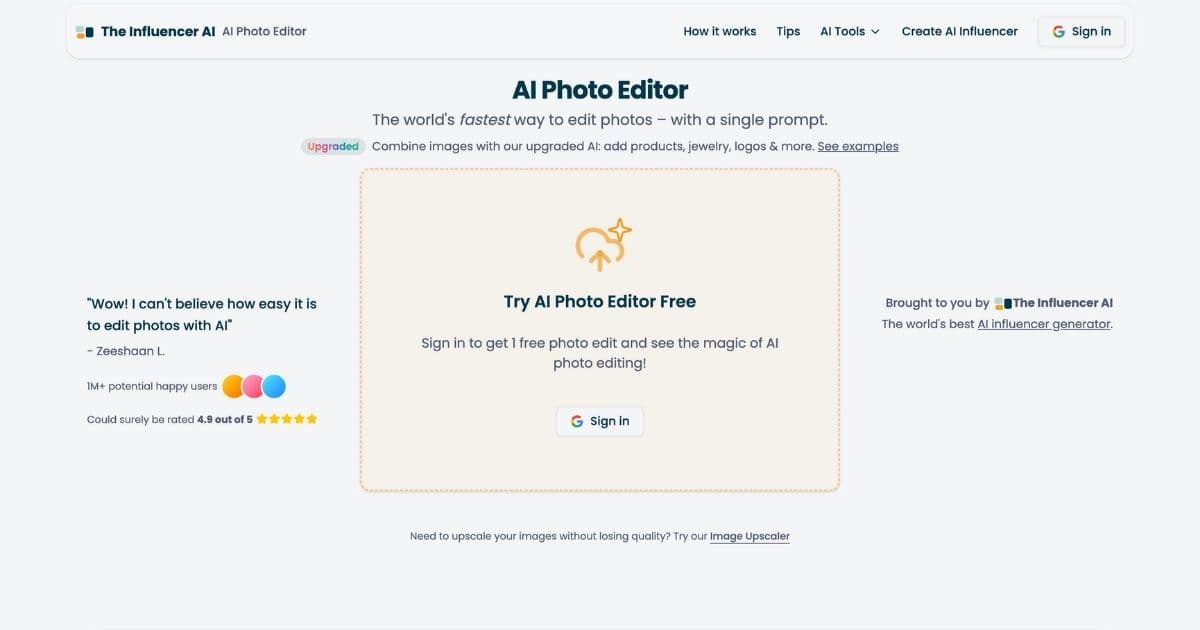
Task: Open the See examples link
Action: tap(858, 146)
